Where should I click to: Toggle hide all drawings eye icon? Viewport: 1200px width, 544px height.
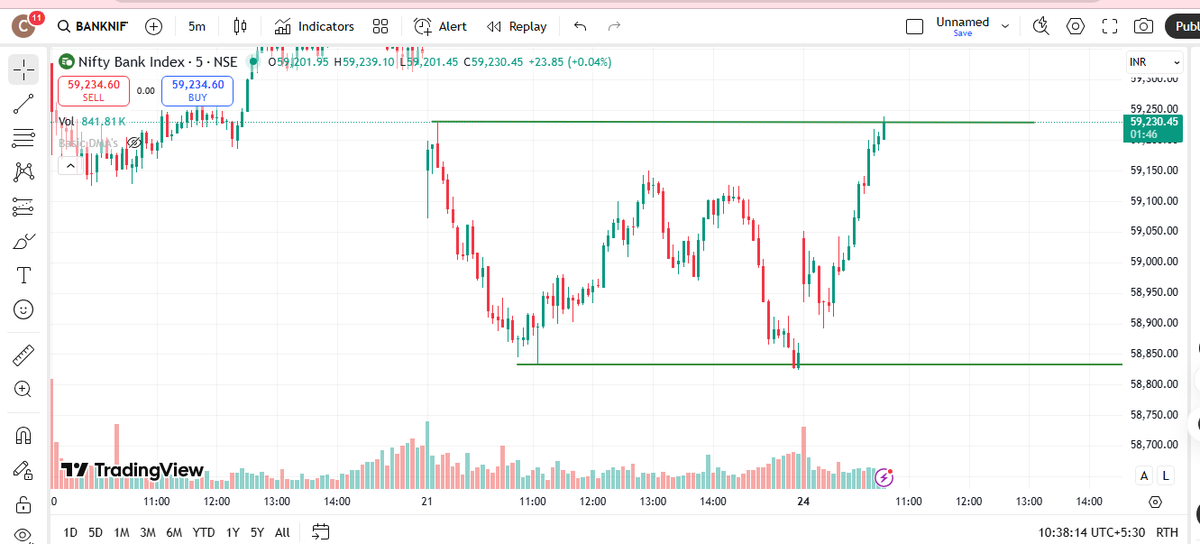(24, 535)
